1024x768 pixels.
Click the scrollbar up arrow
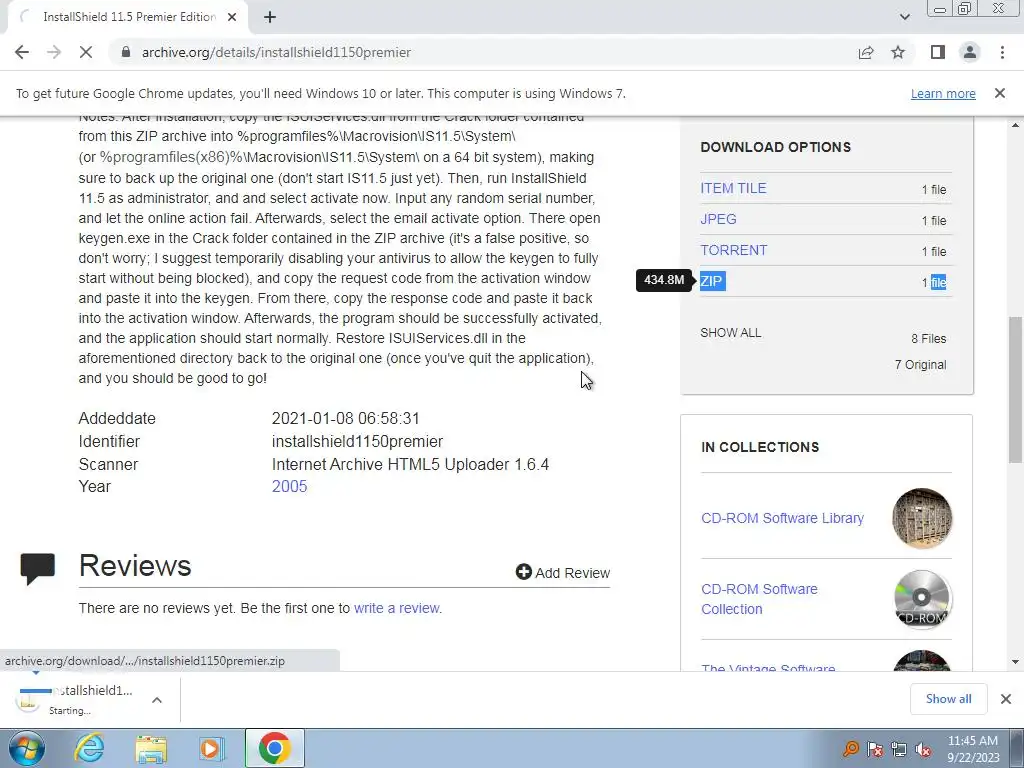coord(1016,125)
